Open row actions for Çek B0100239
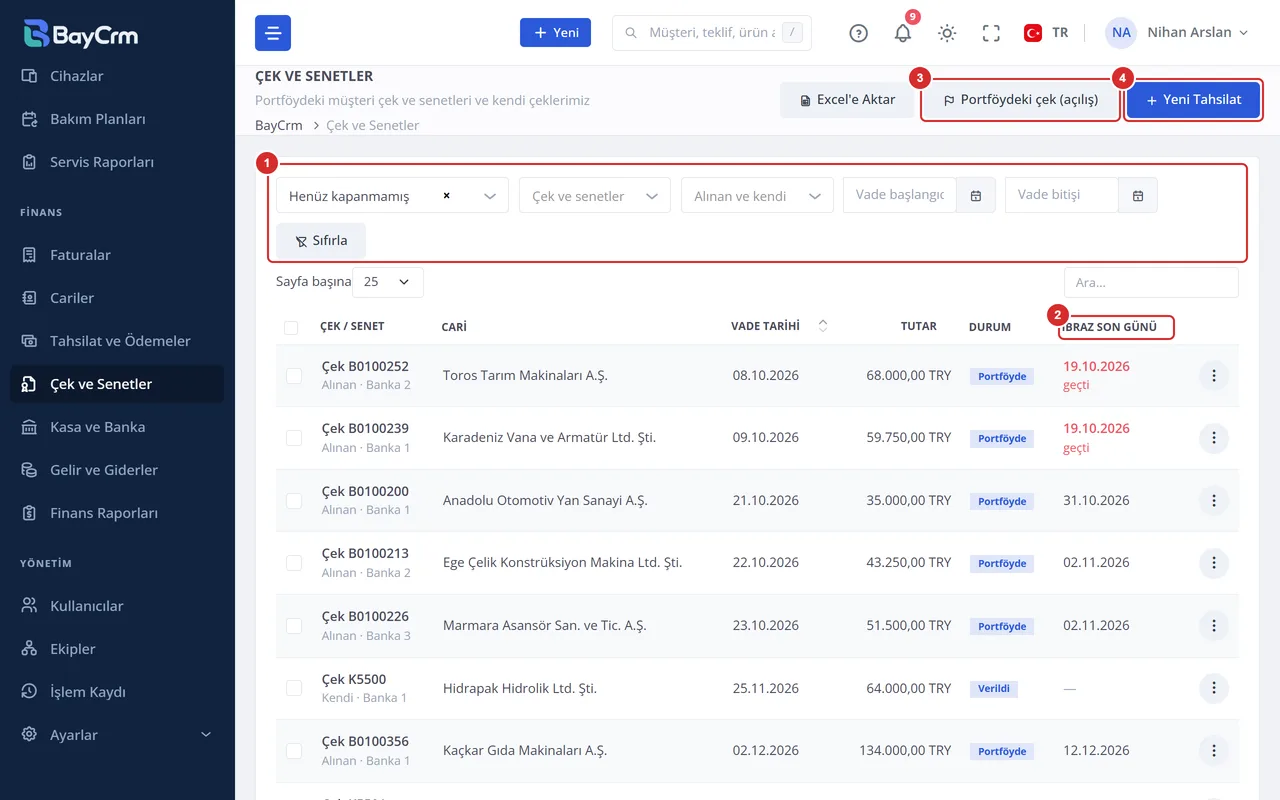 1213,438
